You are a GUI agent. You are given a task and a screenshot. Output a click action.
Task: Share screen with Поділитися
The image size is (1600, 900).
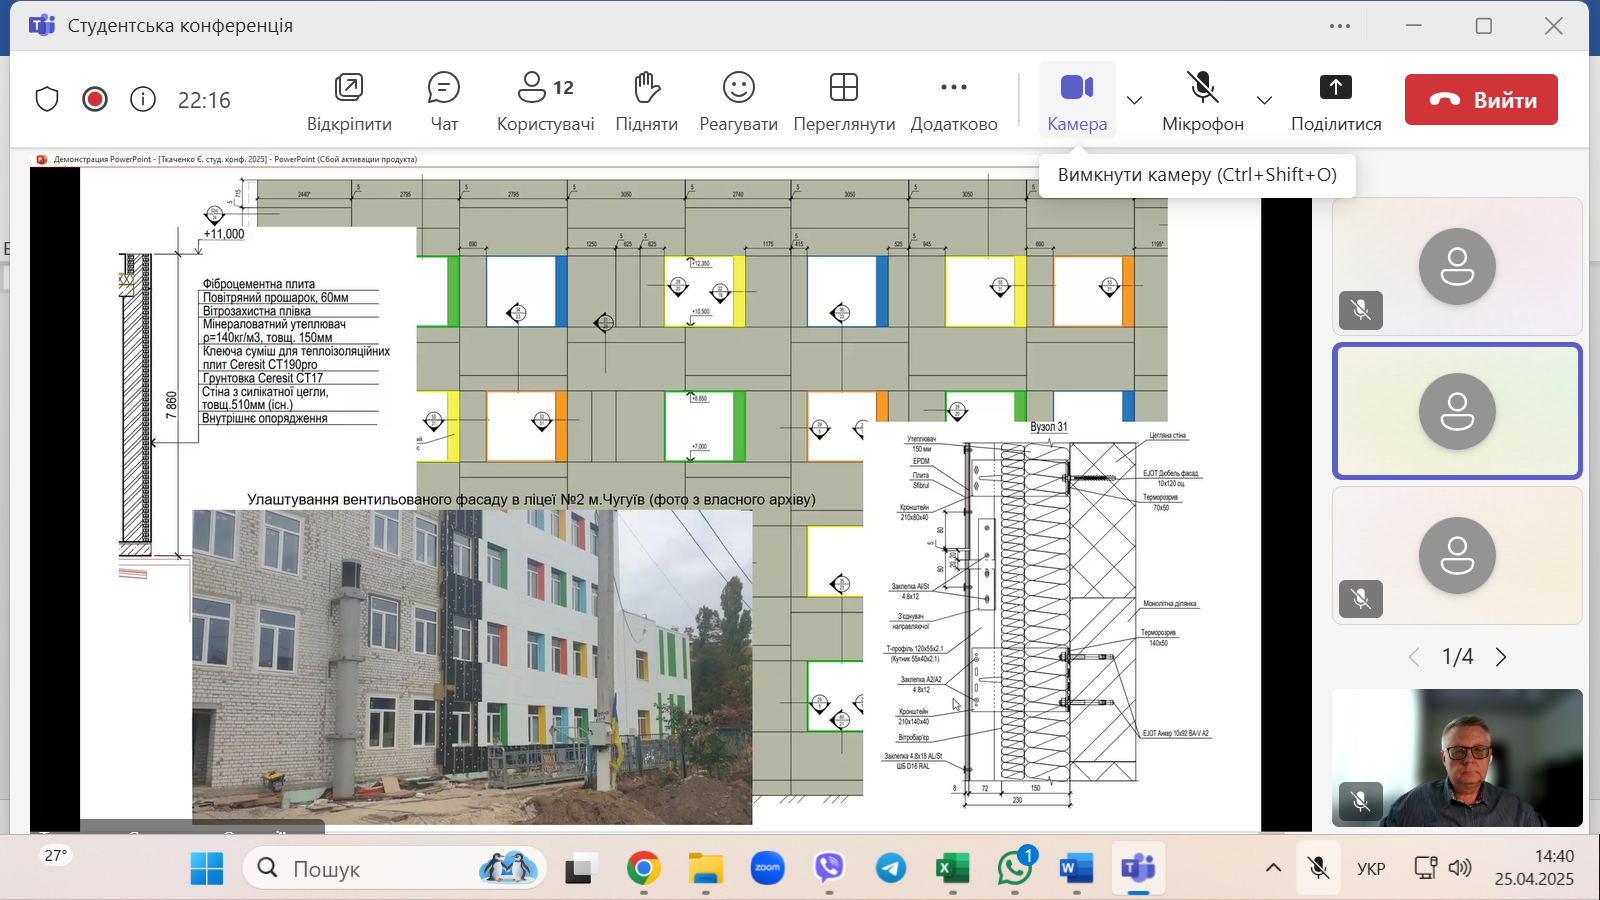(x=1336, y=102)
